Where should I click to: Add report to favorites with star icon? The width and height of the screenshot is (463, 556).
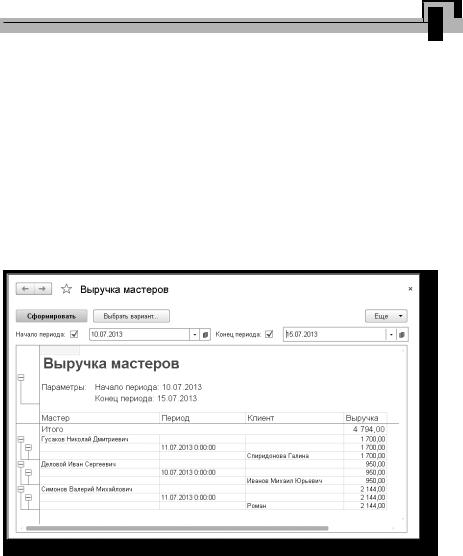pos(66,289)
